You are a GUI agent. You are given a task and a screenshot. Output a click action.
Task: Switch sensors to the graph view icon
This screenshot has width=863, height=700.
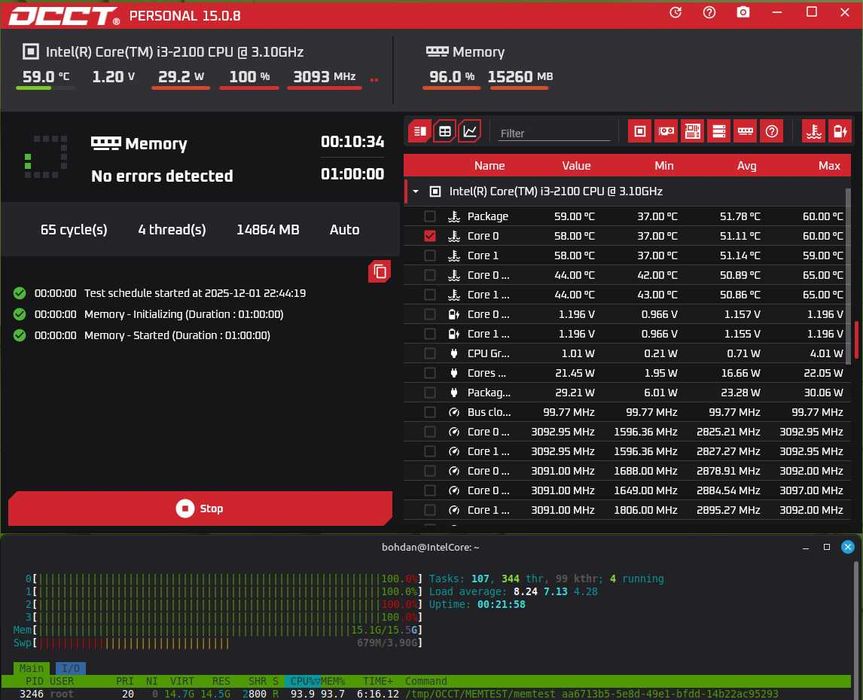click(470, 132)
